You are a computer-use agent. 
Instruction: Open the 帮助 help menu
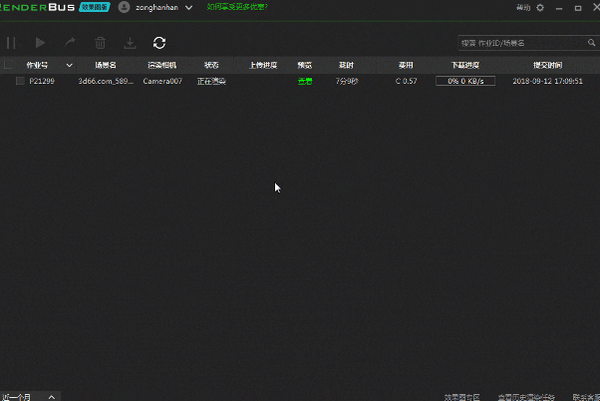click(523, 8)
